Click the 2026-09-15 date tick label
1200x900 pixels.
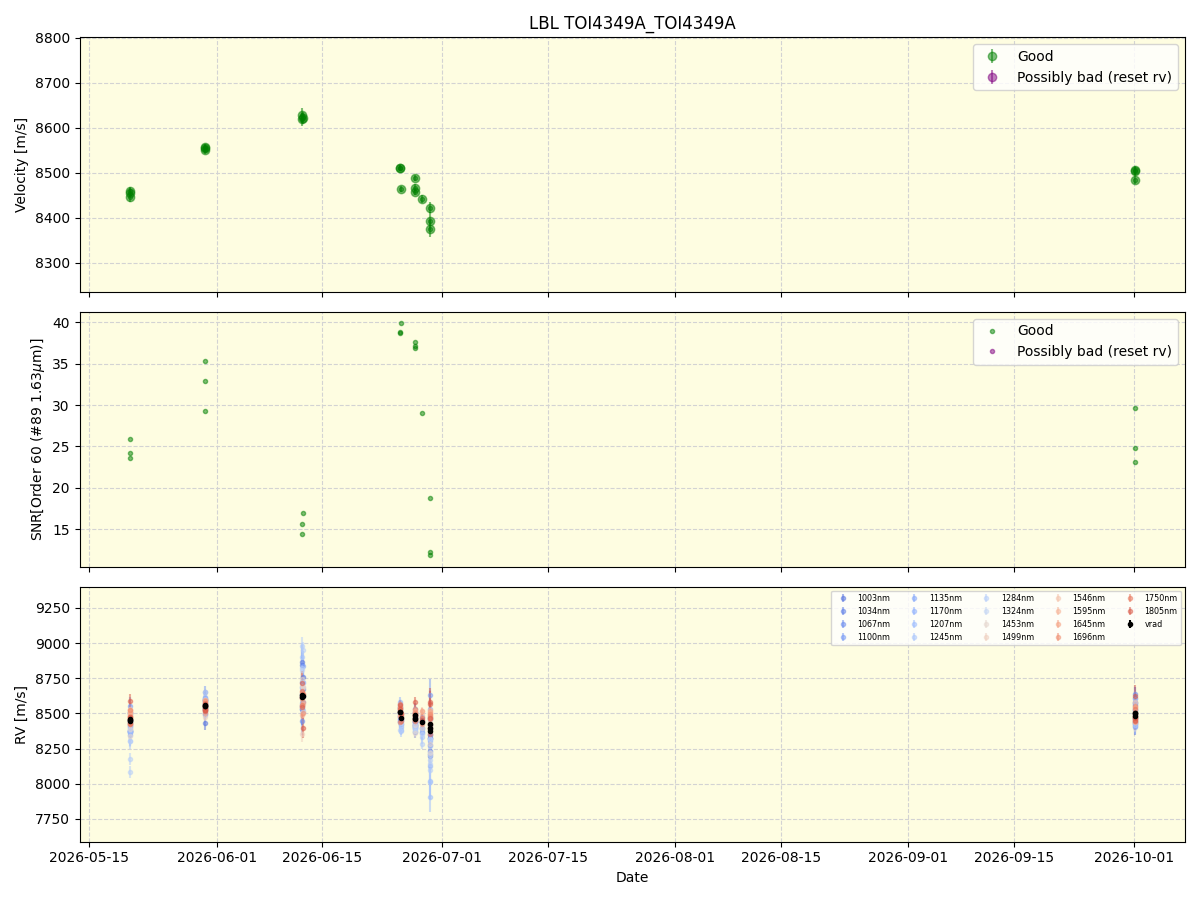[1014, 857]
